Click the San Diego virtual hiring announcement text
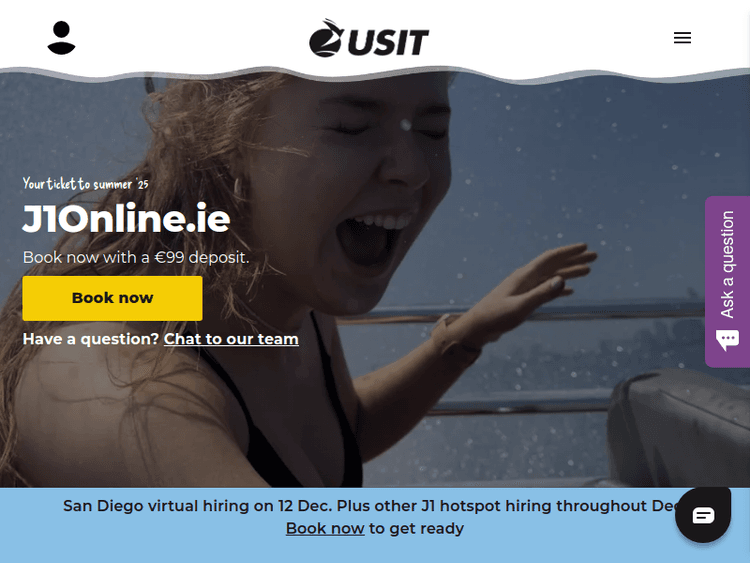Image resolution: width=750 pixels, height=563 pixels. pos(371,506)
